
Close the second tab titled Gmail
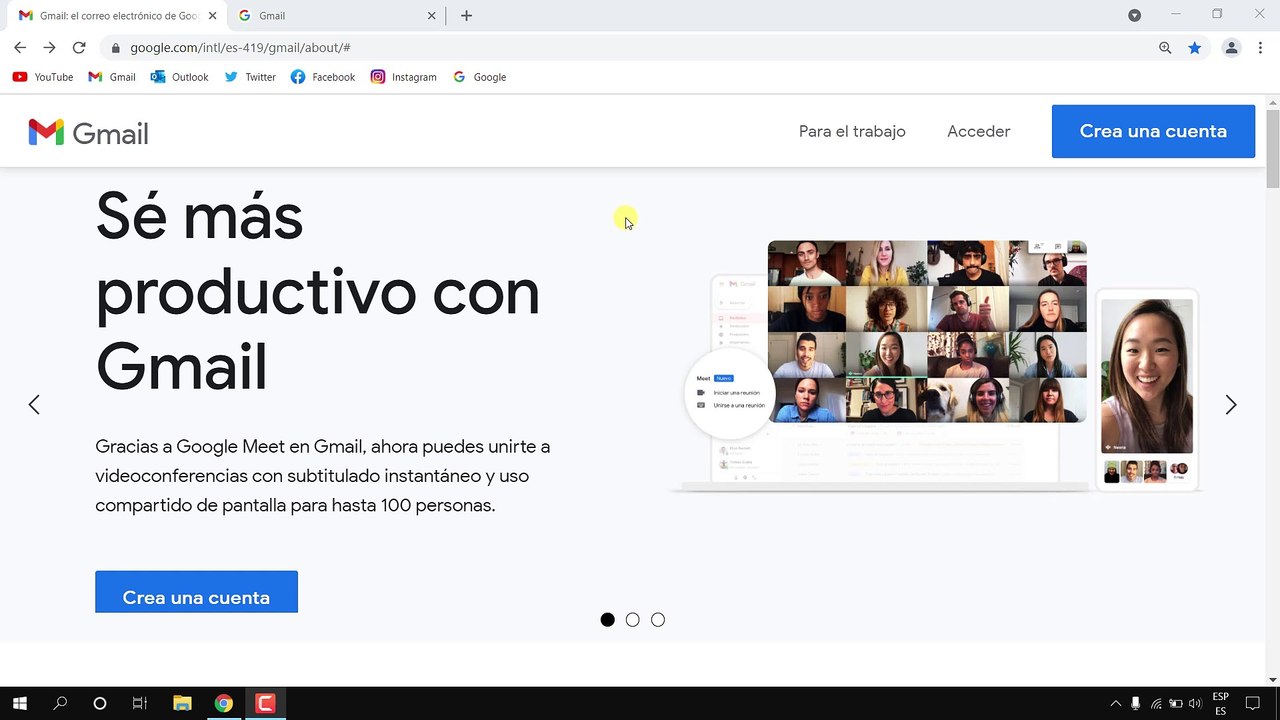tap(432, 16)
